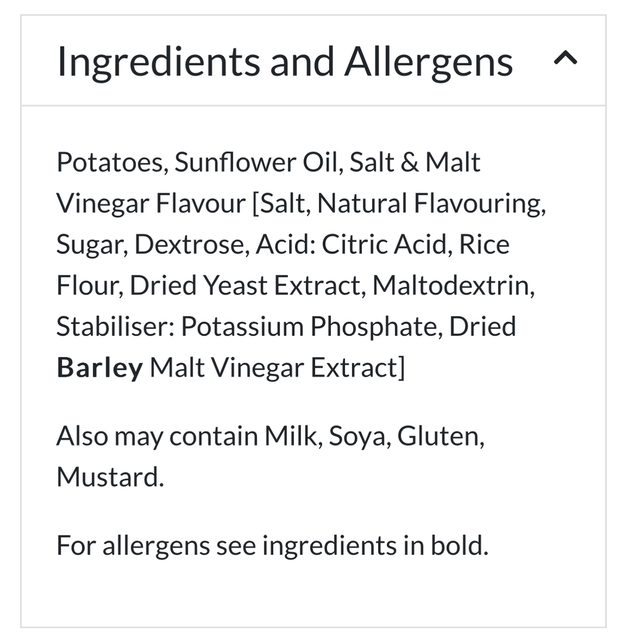Collapse the Ingredients and Allergens chevron
This screenshot has width=640, height=638.
click(x=565, y=59)
